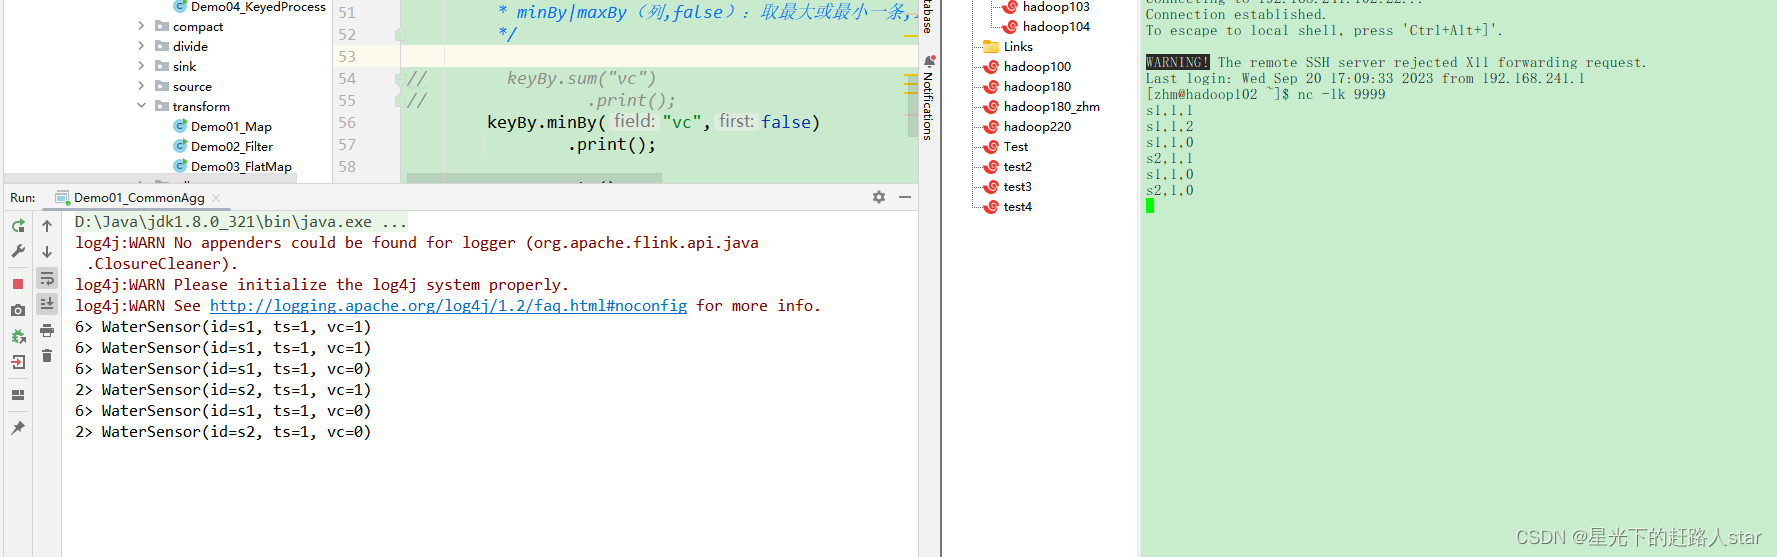1777x557 pixels.
Task: Stop the running process (red square)
Action: [18, 284]
